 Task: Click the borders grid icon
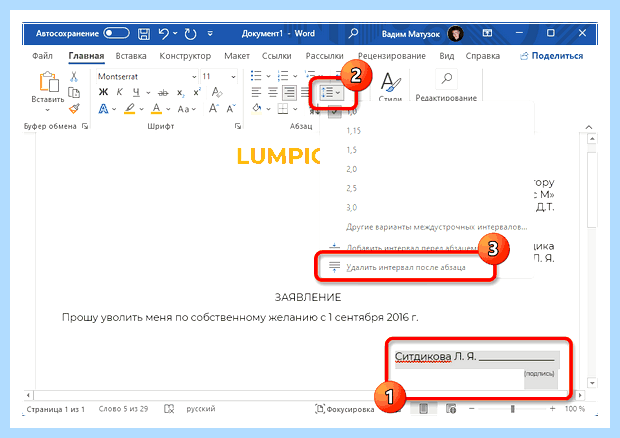tap(283, 108)
